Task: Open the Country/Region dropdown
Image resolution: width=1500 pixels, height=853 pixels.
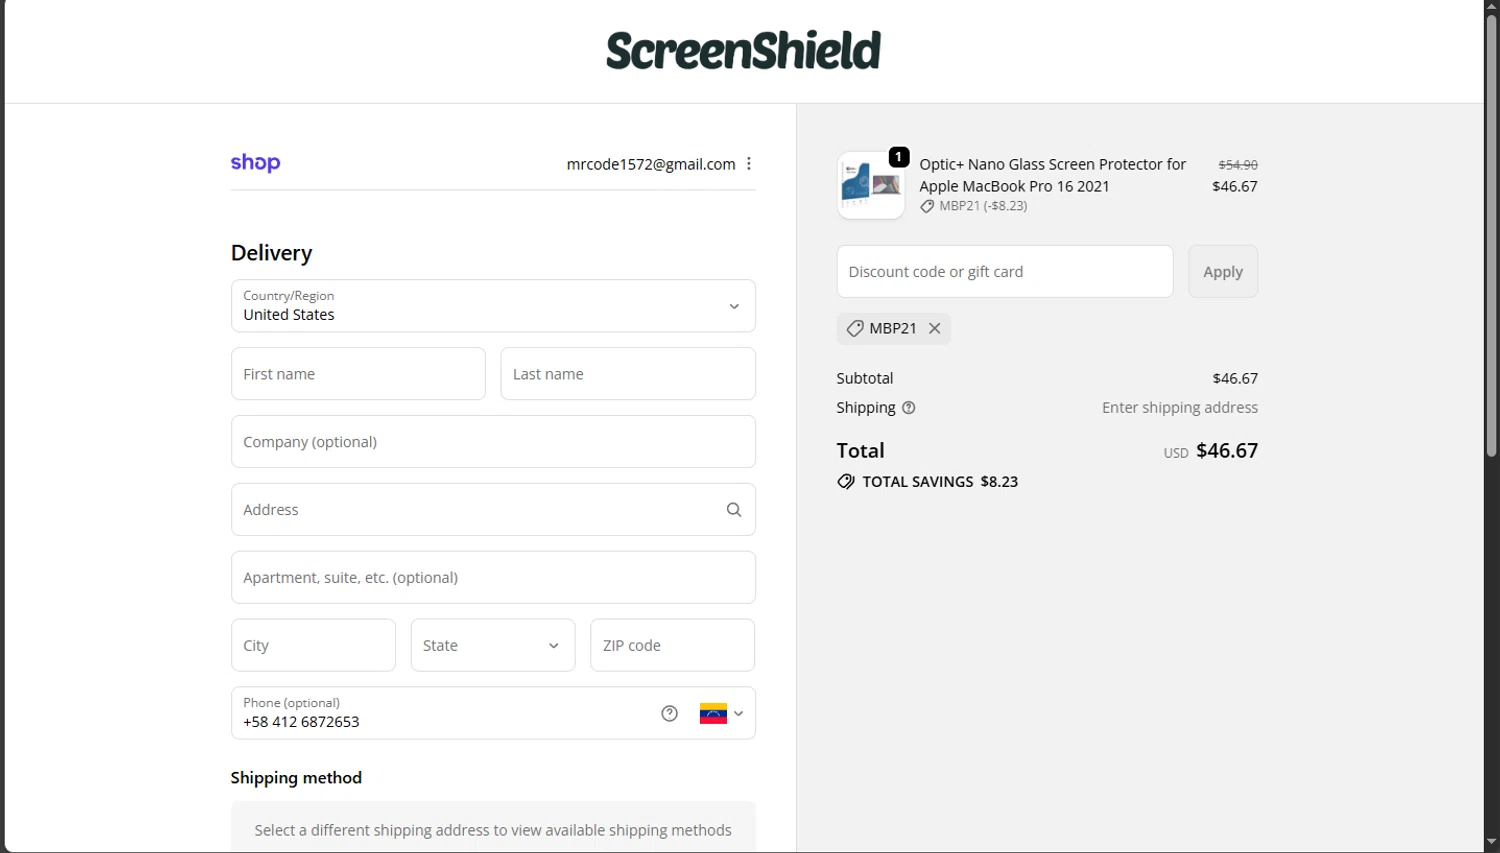Action: [493, 306]
